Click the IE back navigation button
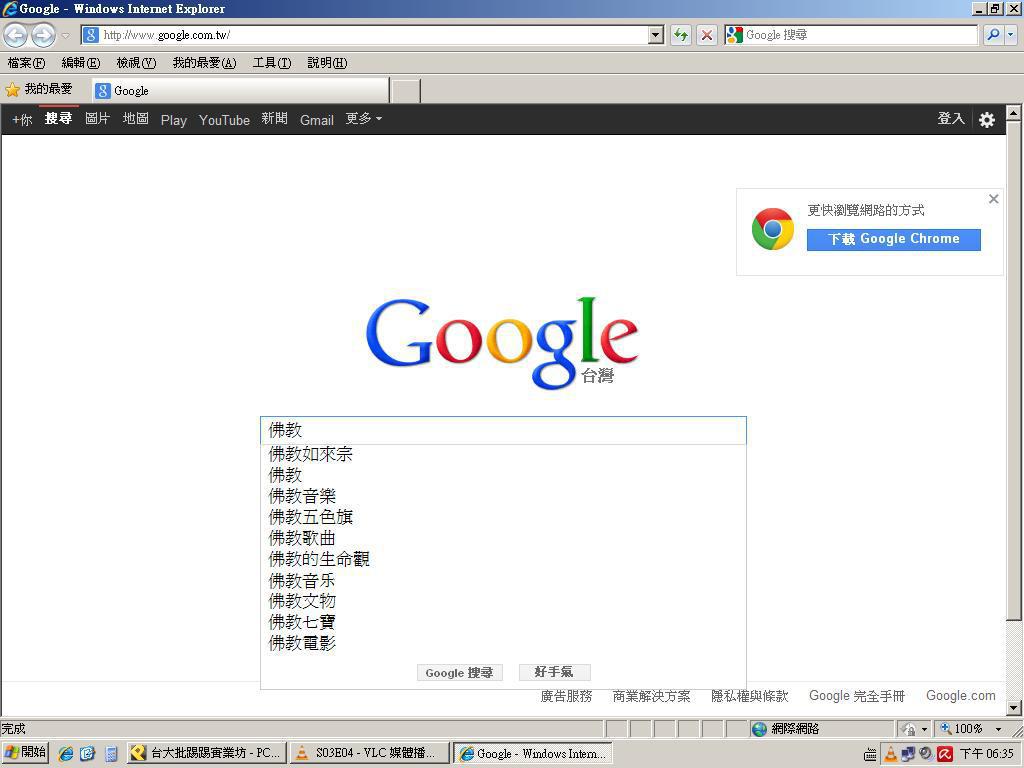The image size is (1024, 768). click(15, 35)
